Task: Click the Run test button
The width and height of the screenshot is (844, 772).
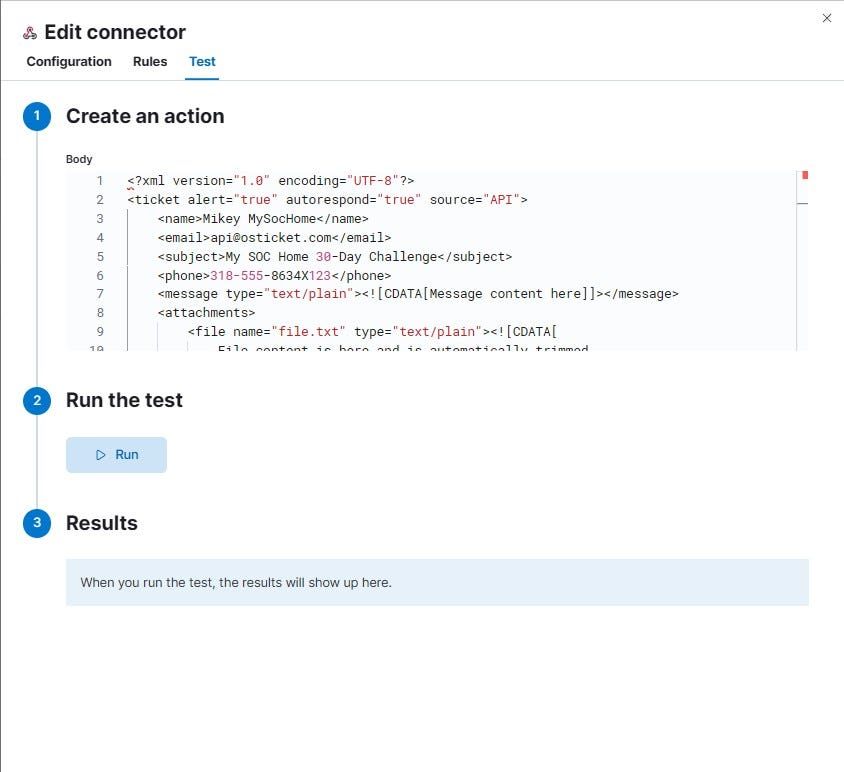Action: coord(116,455)
